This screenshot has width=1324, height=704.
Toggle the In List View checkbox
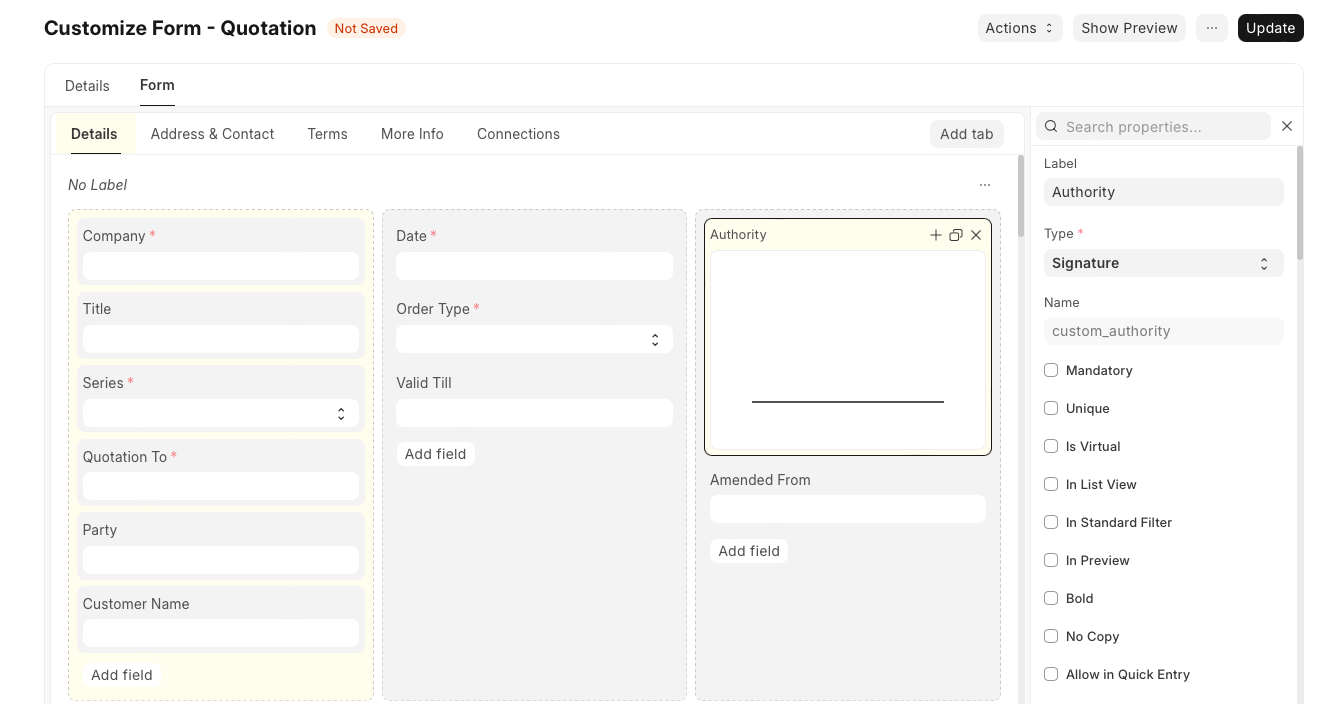click(x=1051, y=484)
